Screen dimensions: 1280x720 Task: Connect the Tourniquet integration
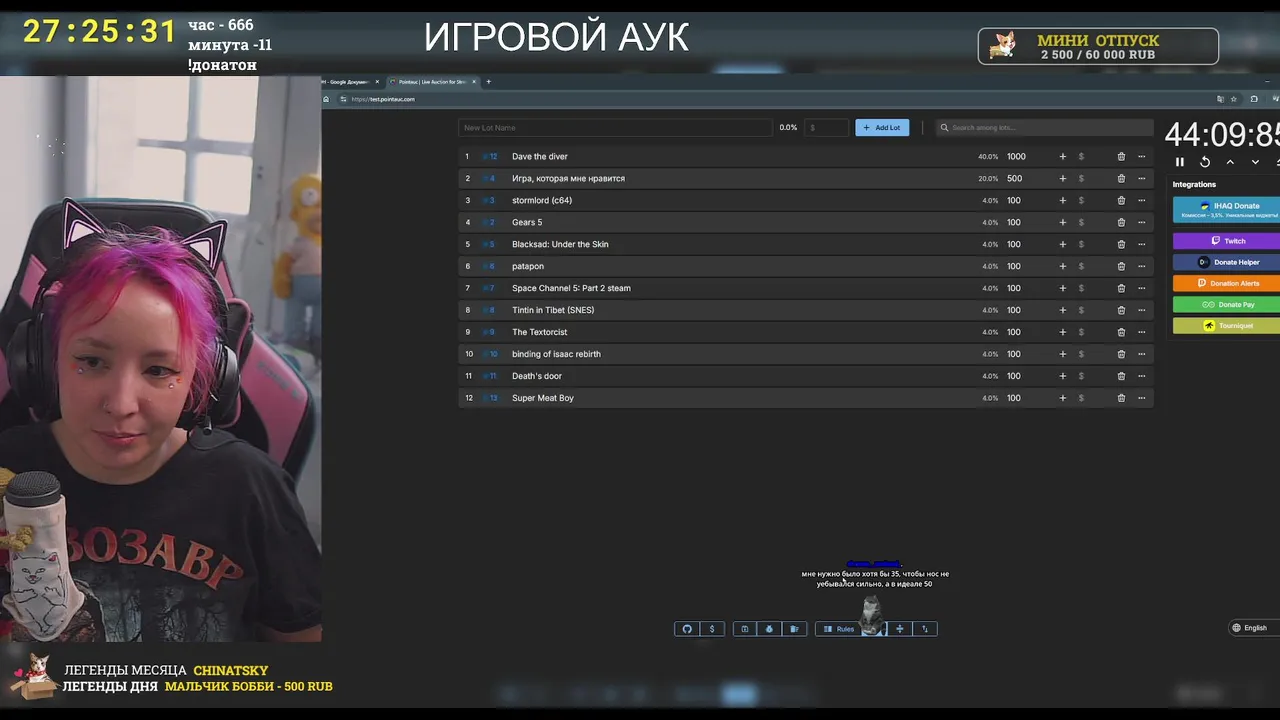coord(1226,325)
